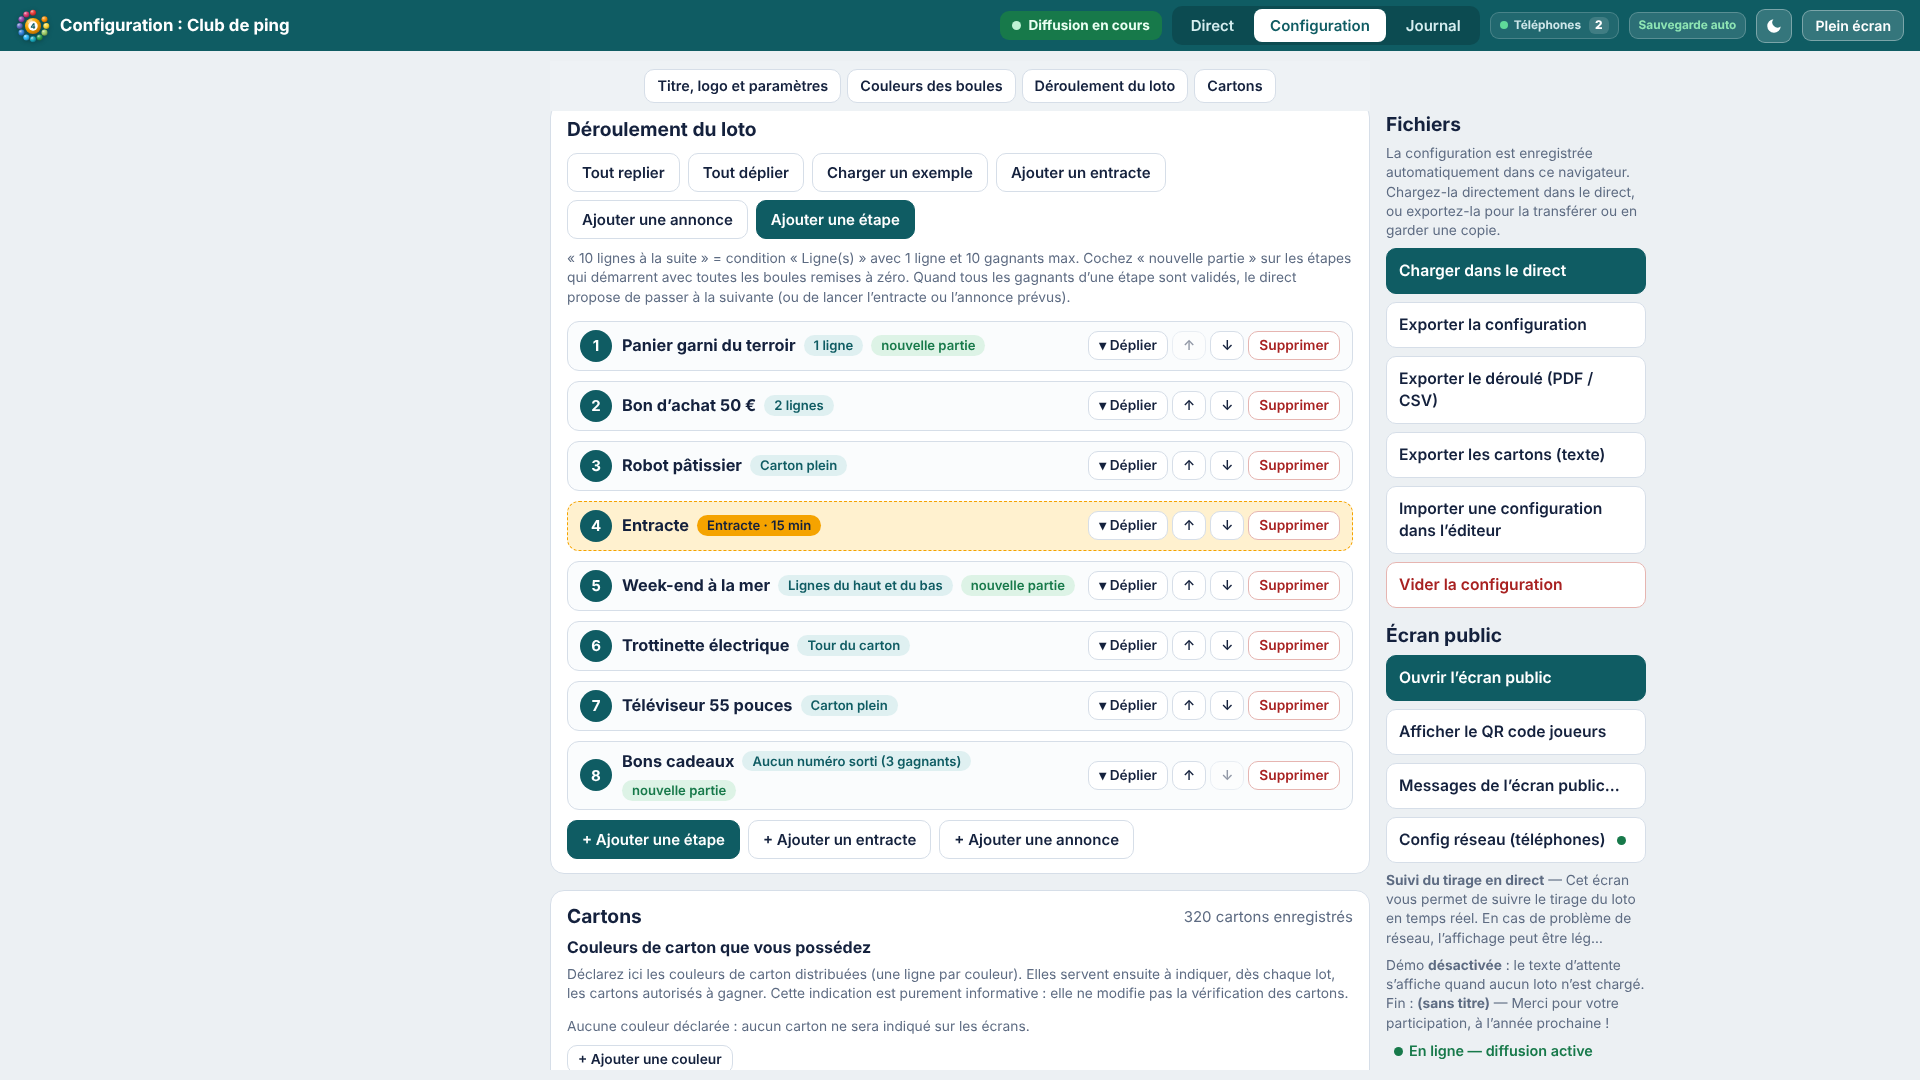Screen dimensions: 1920x1080
Task: Move Bon d'achat 50 € step up
Action: [x=1188, y=406]
